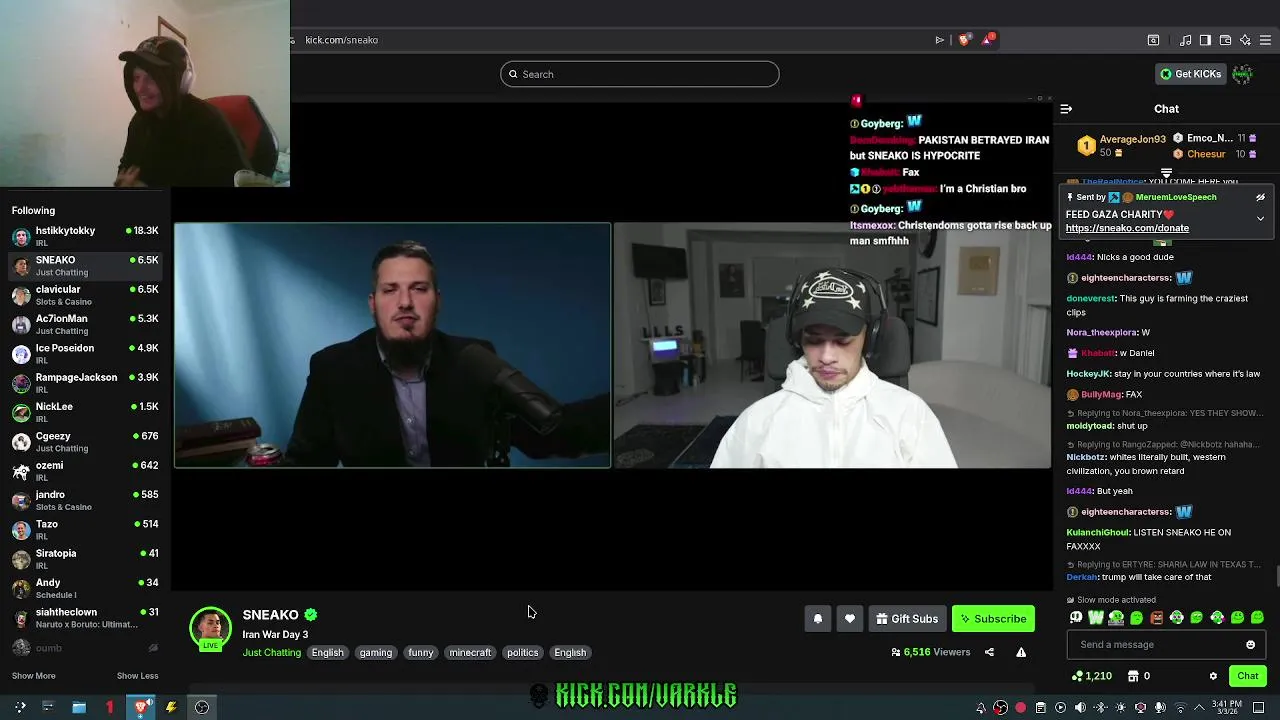Screen dimensions: 1280x720
Task: Open the emoji picker in message box
Action: pyautogui.click(x=1250, y=645)
